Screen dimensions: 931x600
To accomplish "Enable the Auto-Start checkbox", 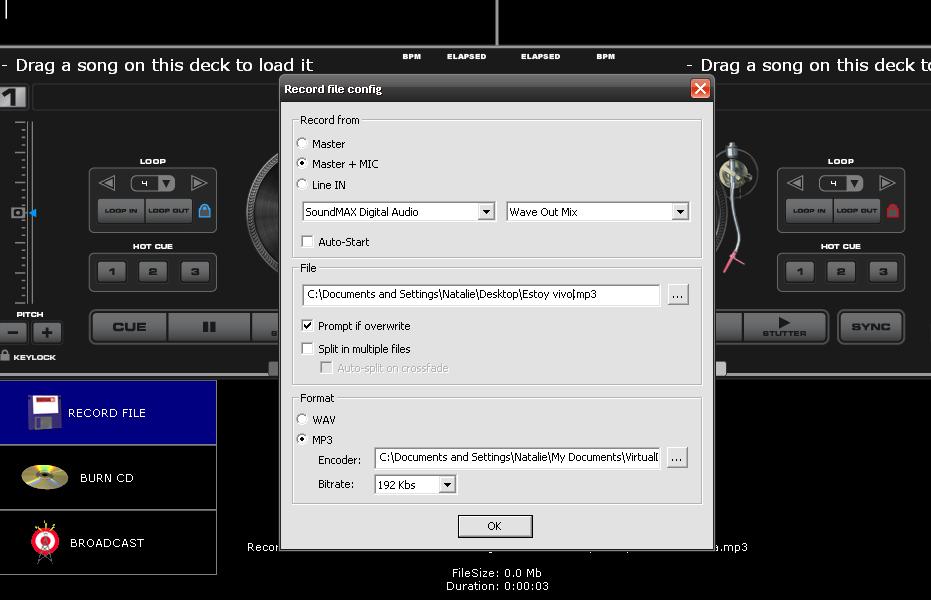I will pyautogui.click(x=307, y=242).
